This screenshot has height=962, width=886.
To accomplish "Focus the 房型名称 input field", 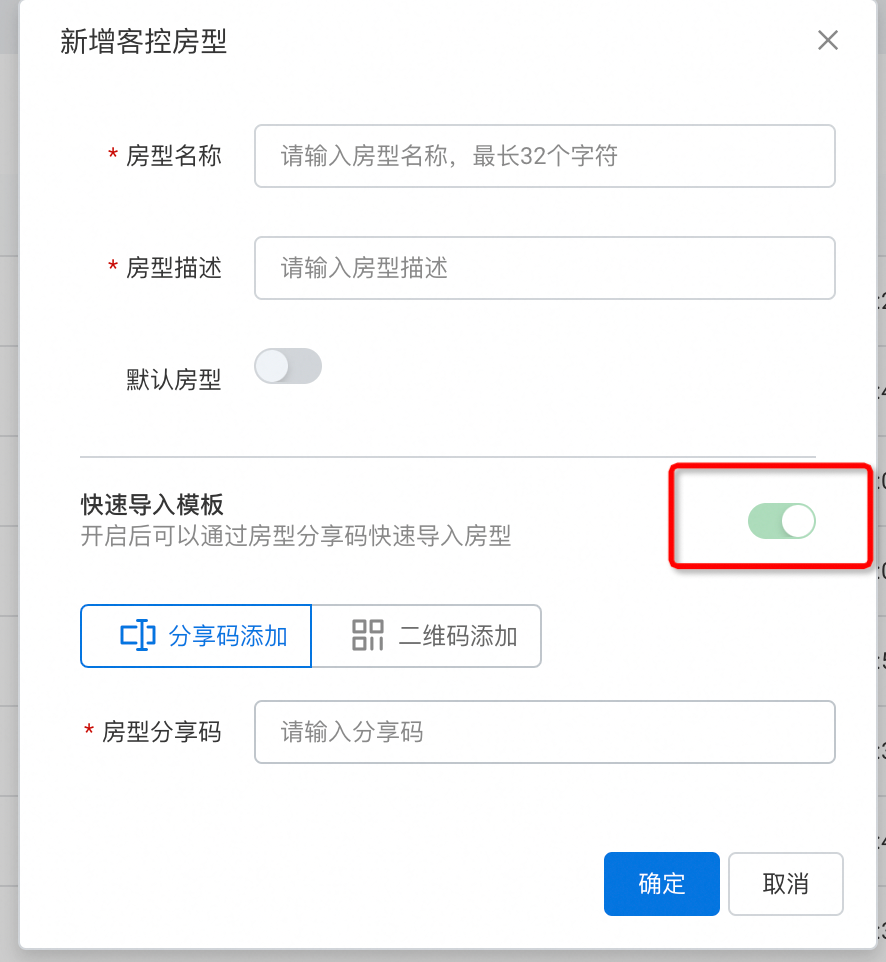I will click(545, 156).
